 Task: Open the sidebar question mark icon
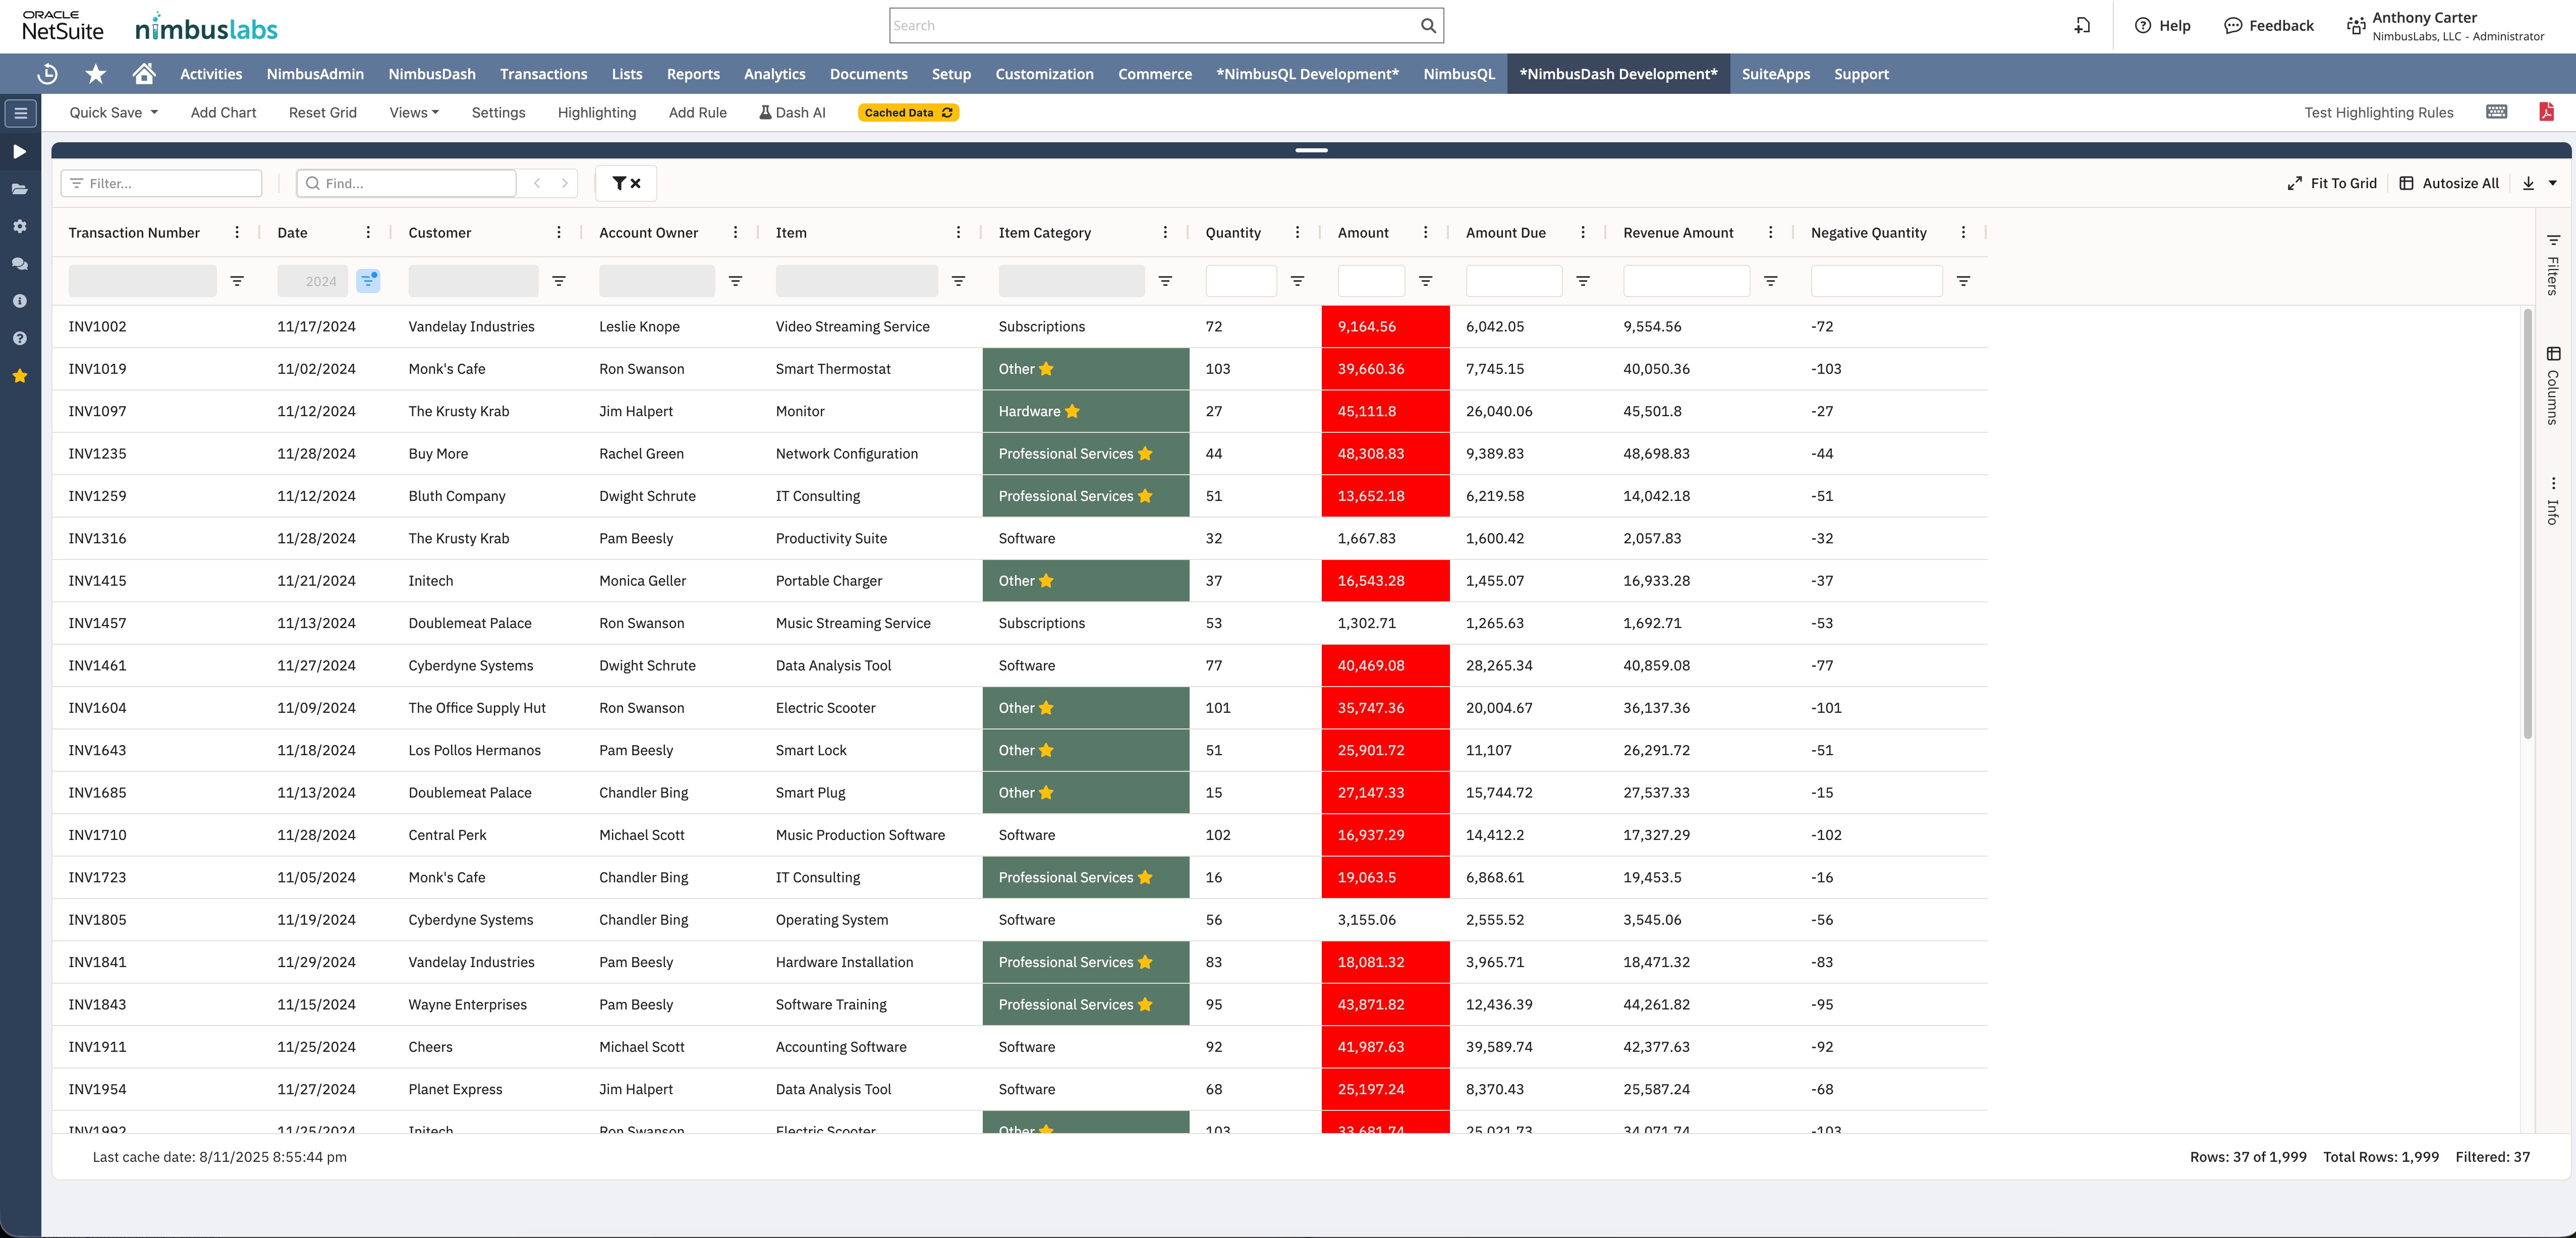click(x=20, y=338)
